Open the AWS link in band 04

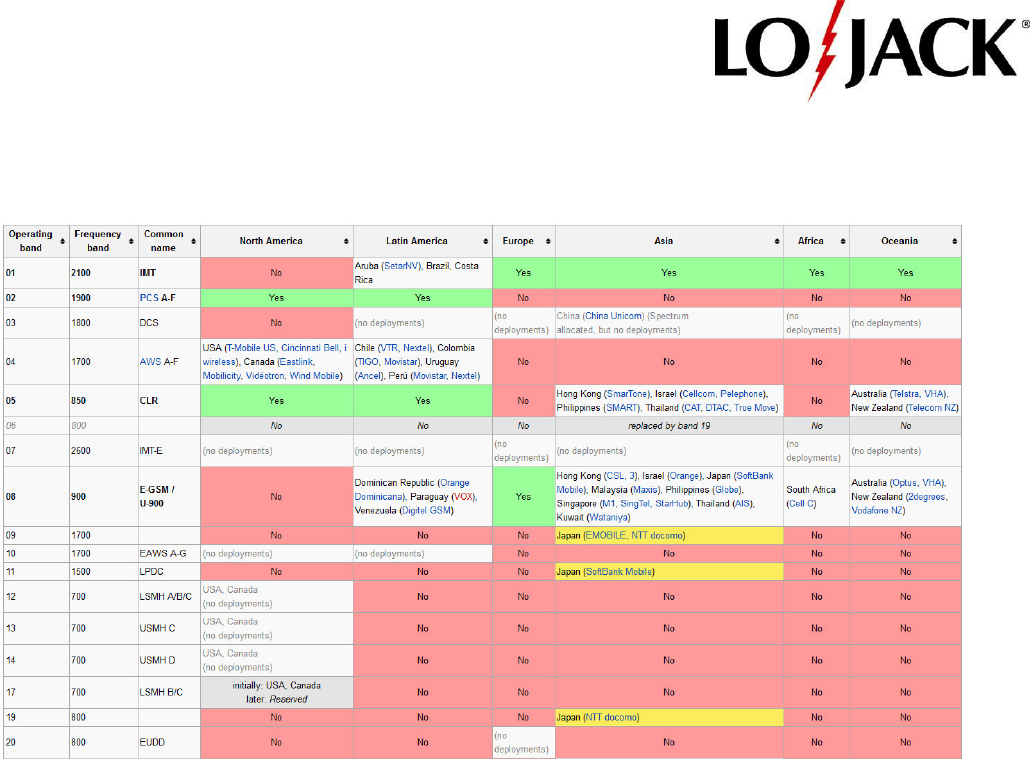point(150,361)
